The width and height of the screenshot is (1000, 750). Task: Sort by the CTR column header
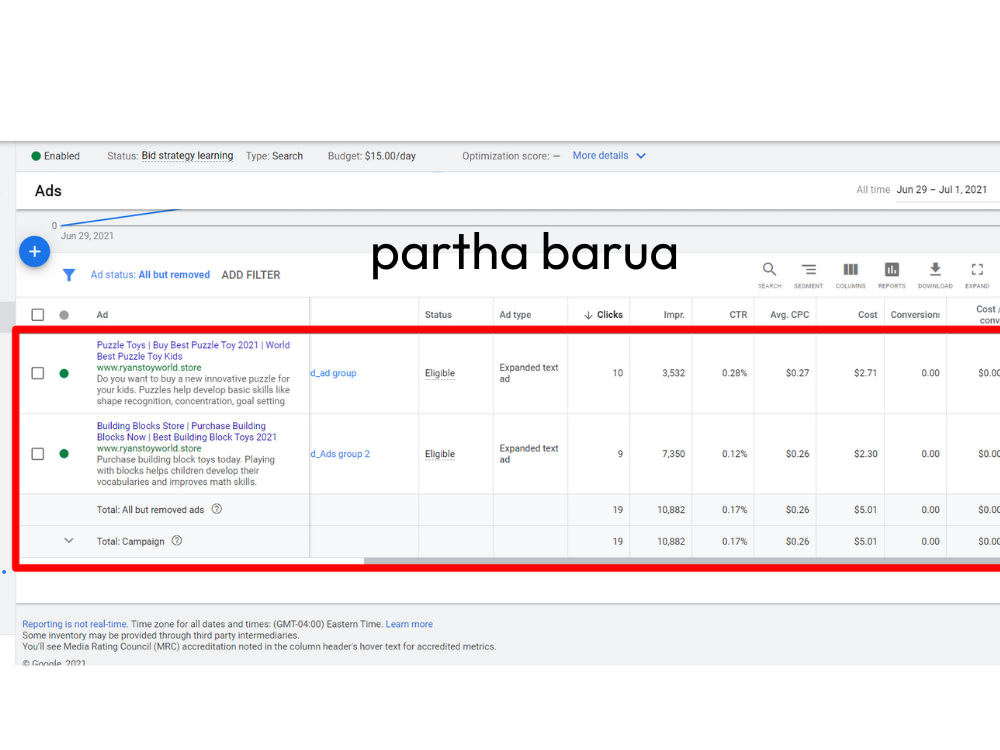[738, 314]
